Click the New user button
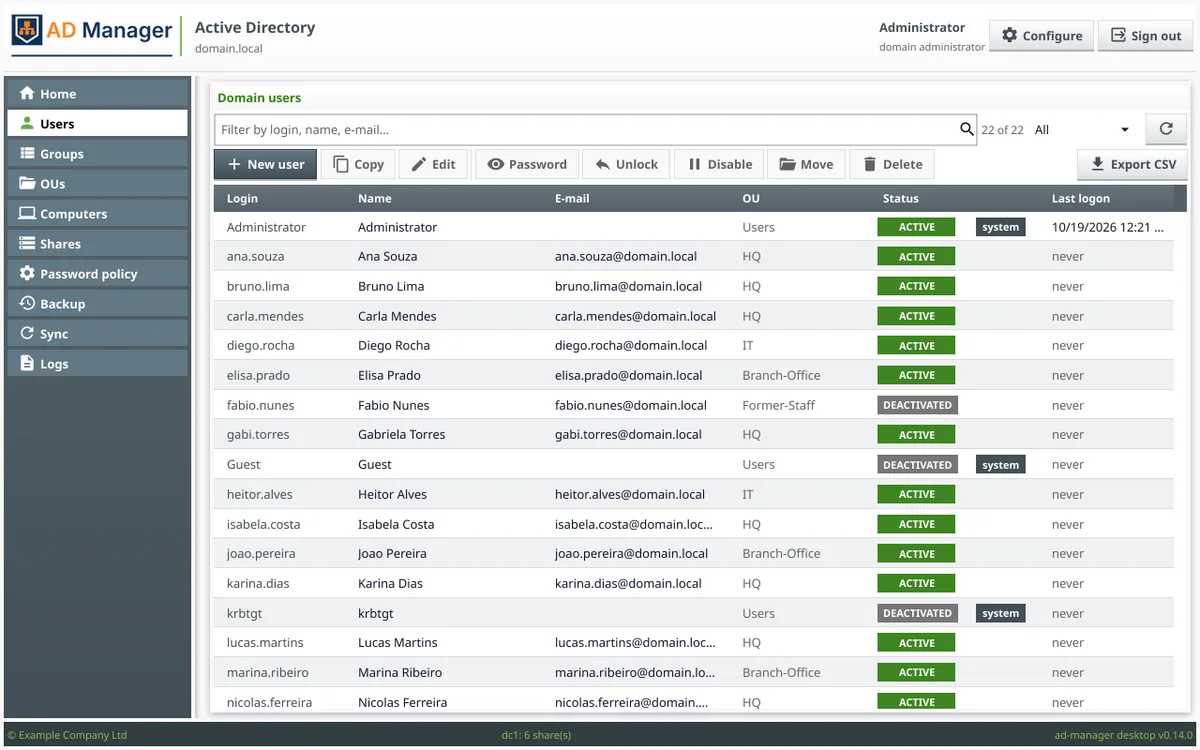Viewport: 1200px width, 750px height. [x=266, y=164]
